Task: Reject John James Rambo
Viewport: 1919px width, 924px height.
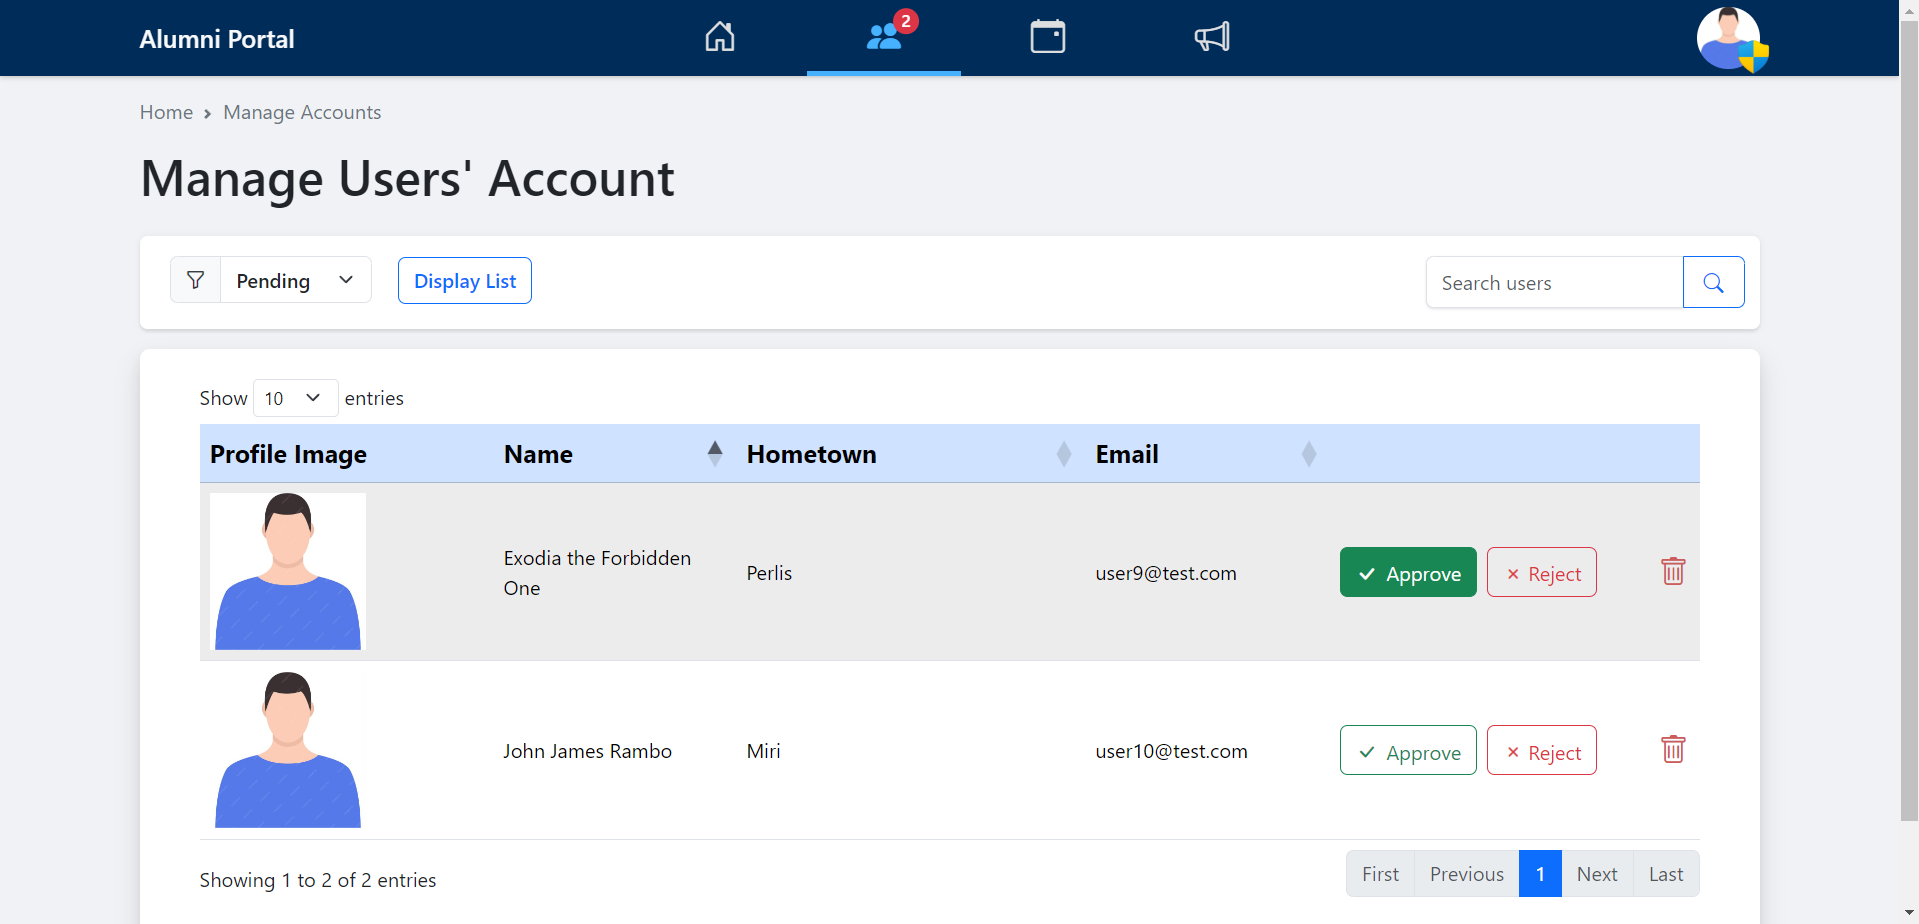Action: [1542, 751]
